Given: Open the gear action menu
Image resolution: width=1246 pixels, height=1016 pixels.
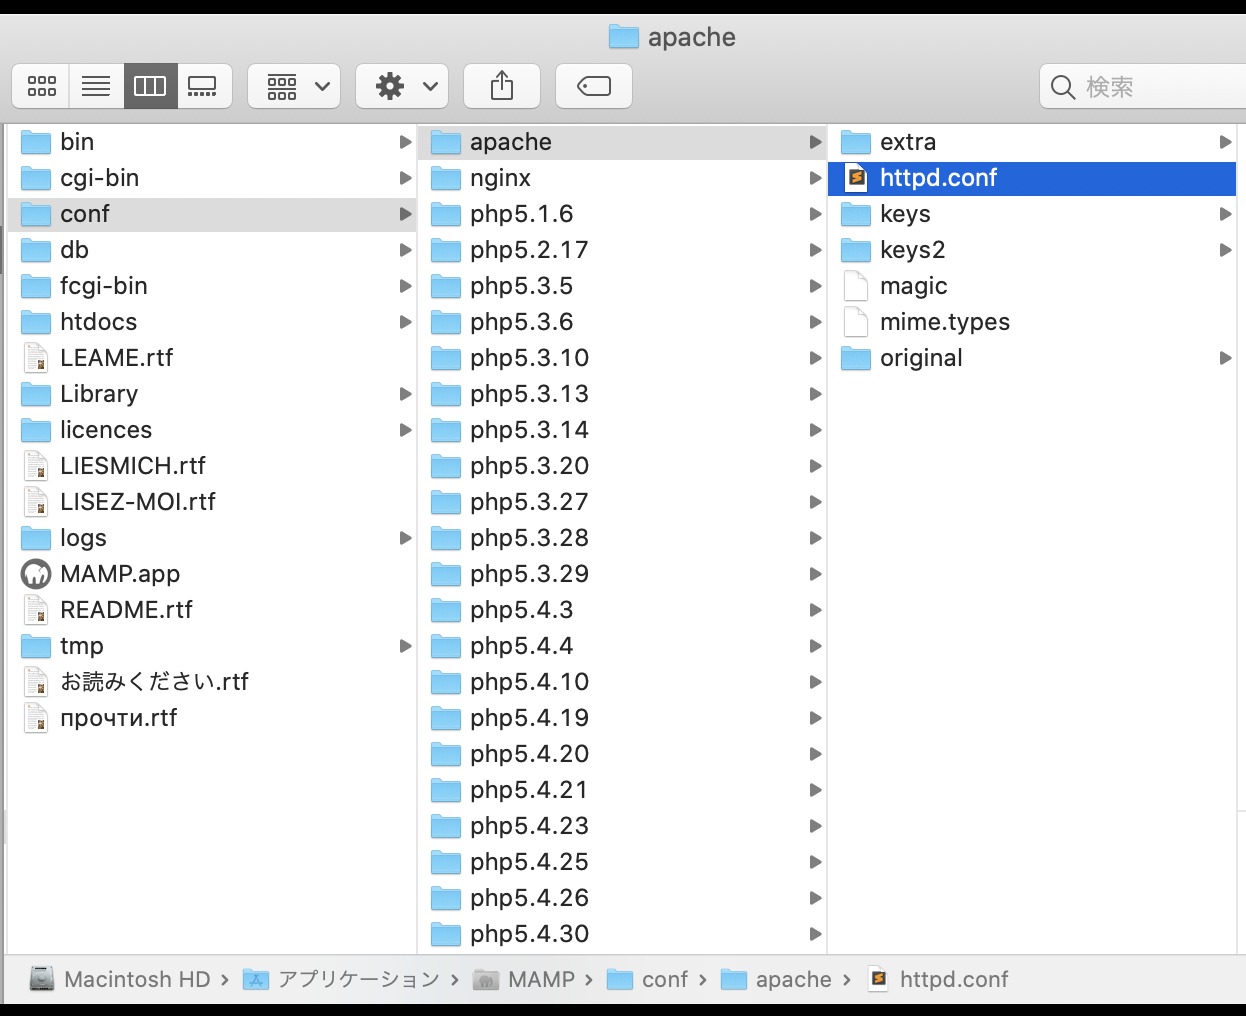Looking at the screenshot, I should (x=402, y=86).
